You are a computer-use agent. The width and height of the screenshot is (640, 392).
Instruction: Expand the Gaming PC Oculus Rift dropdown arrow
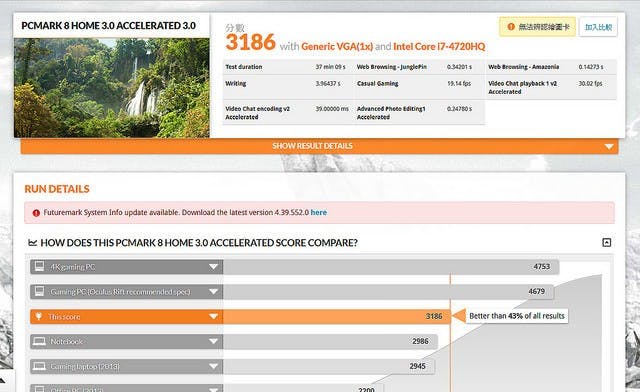[213, 292]
